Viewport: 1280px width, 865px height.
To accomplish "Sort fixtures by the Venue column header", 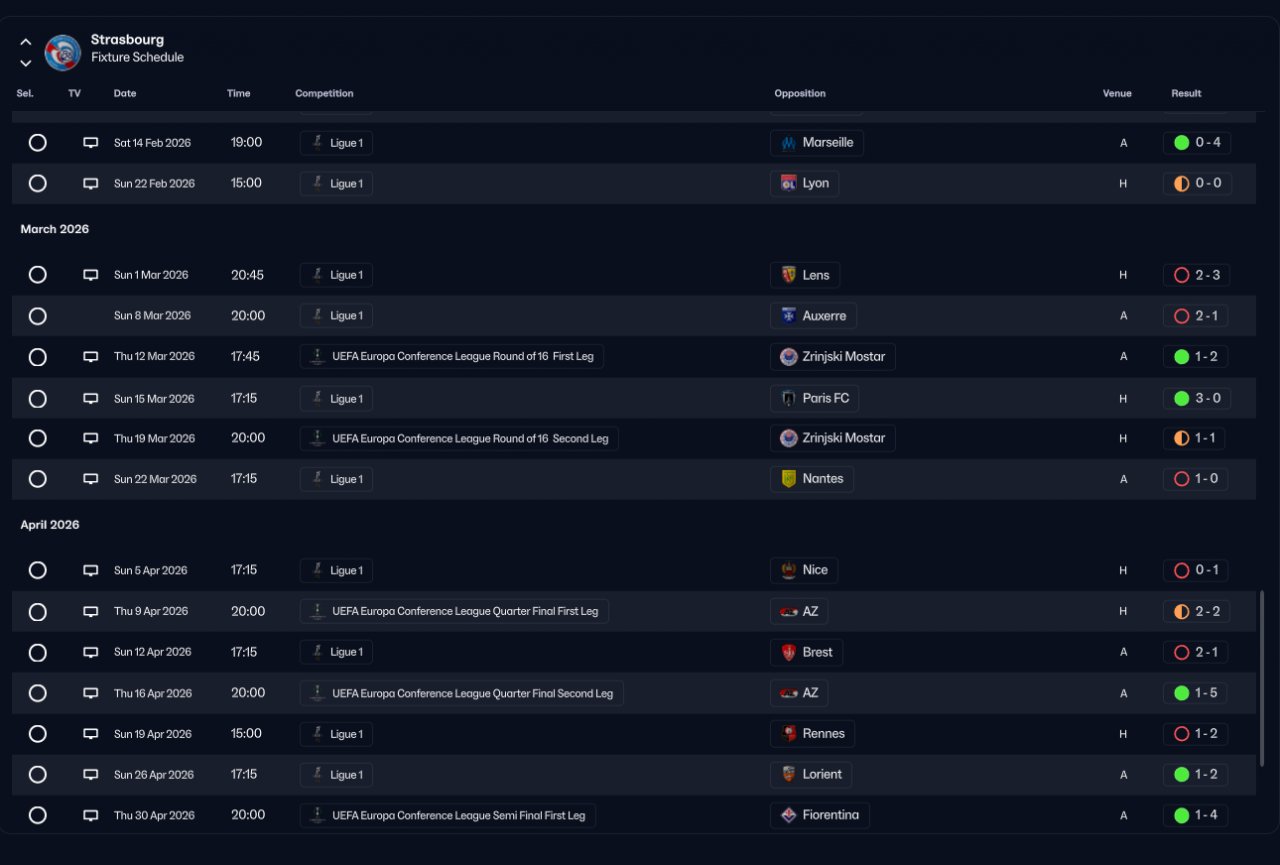I will point(1117,94).
